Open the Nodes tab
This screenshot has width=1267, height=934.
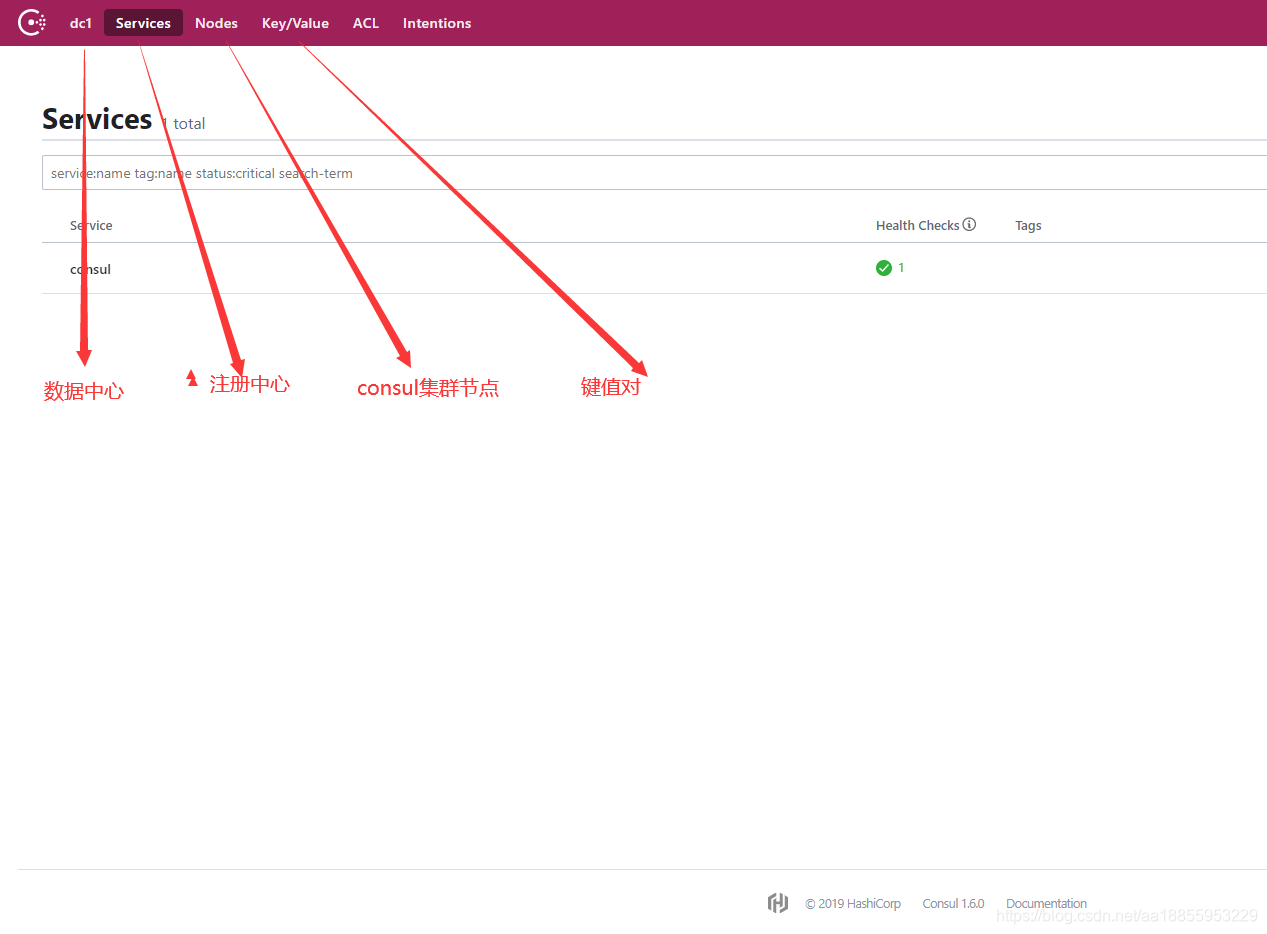click(216, 23)
